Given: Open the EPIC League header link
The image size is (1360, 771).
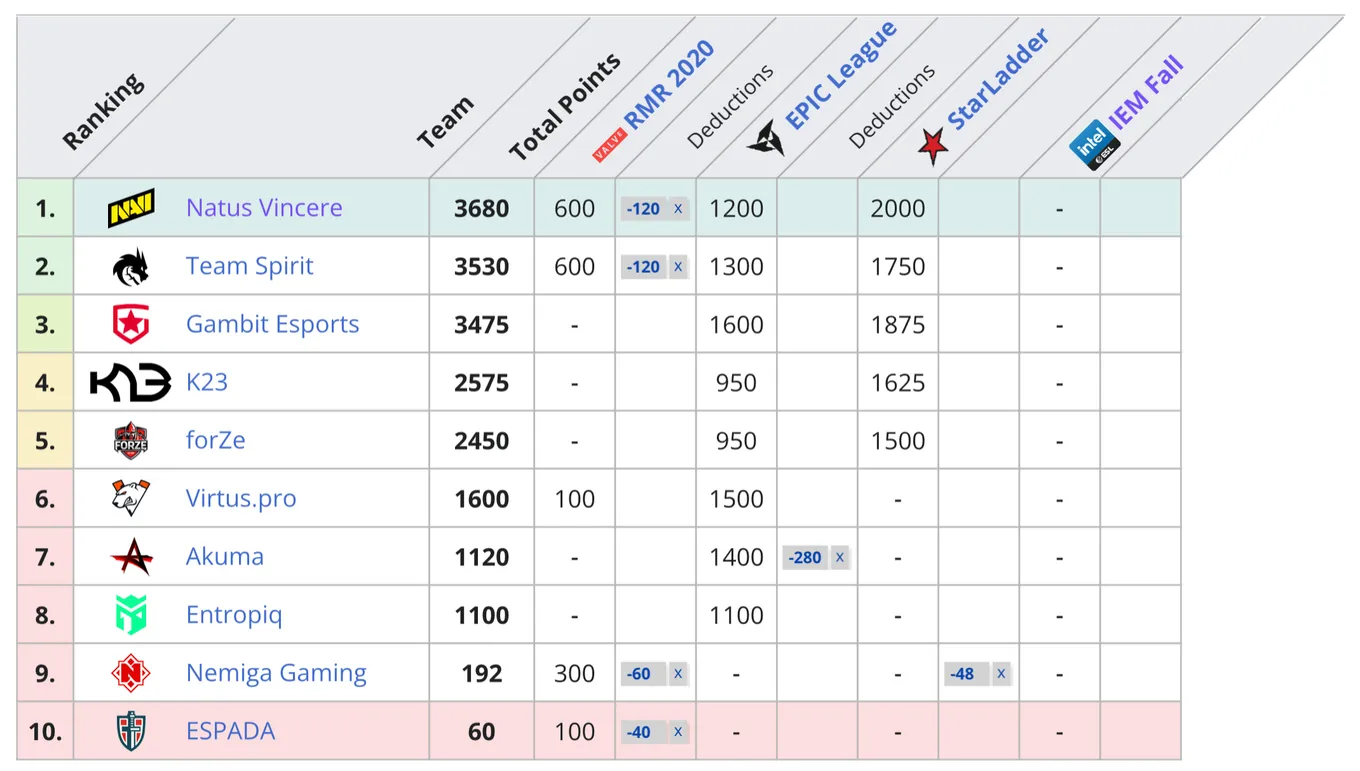Looking at the screenshot, I should (841, 76).
